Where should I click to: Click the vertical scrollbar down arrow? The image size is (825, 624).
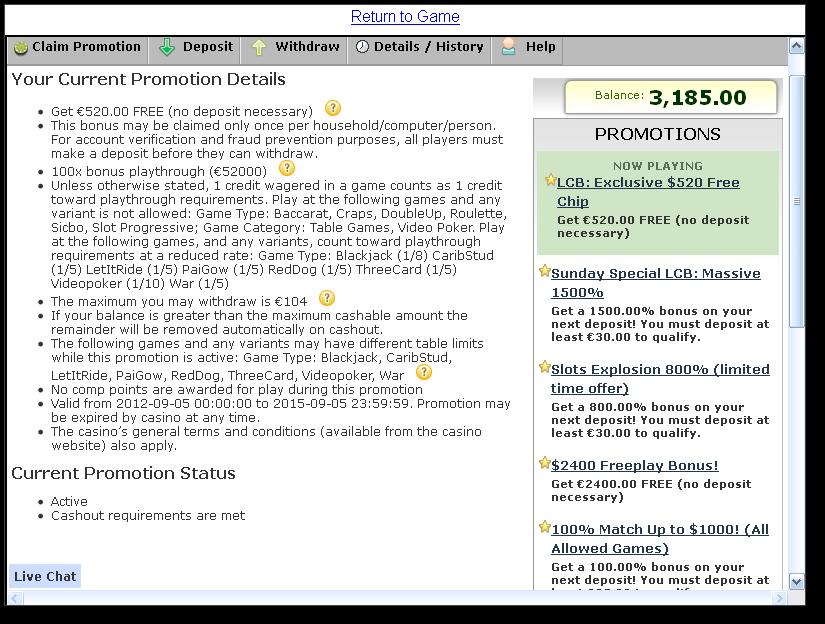coord(797,582)
